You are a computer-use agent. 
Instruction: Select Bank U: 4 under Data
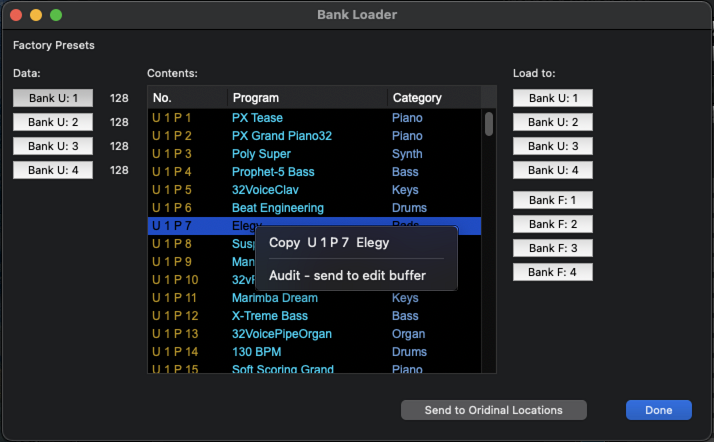[x=53, y=170]
